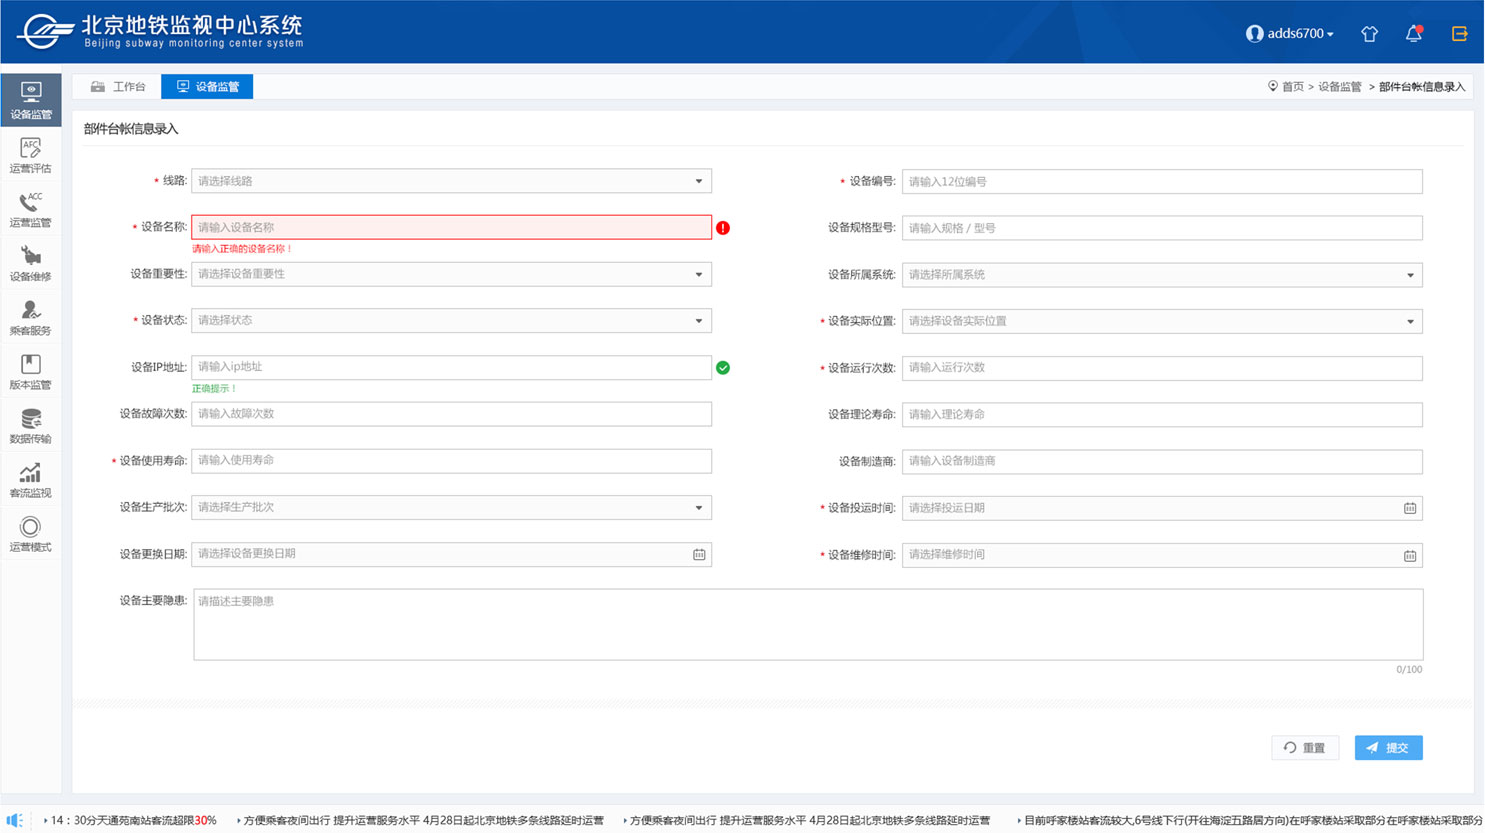Click the logout icon in header
Screen dimensions: 1485x833
click(x=1459, y=34)
